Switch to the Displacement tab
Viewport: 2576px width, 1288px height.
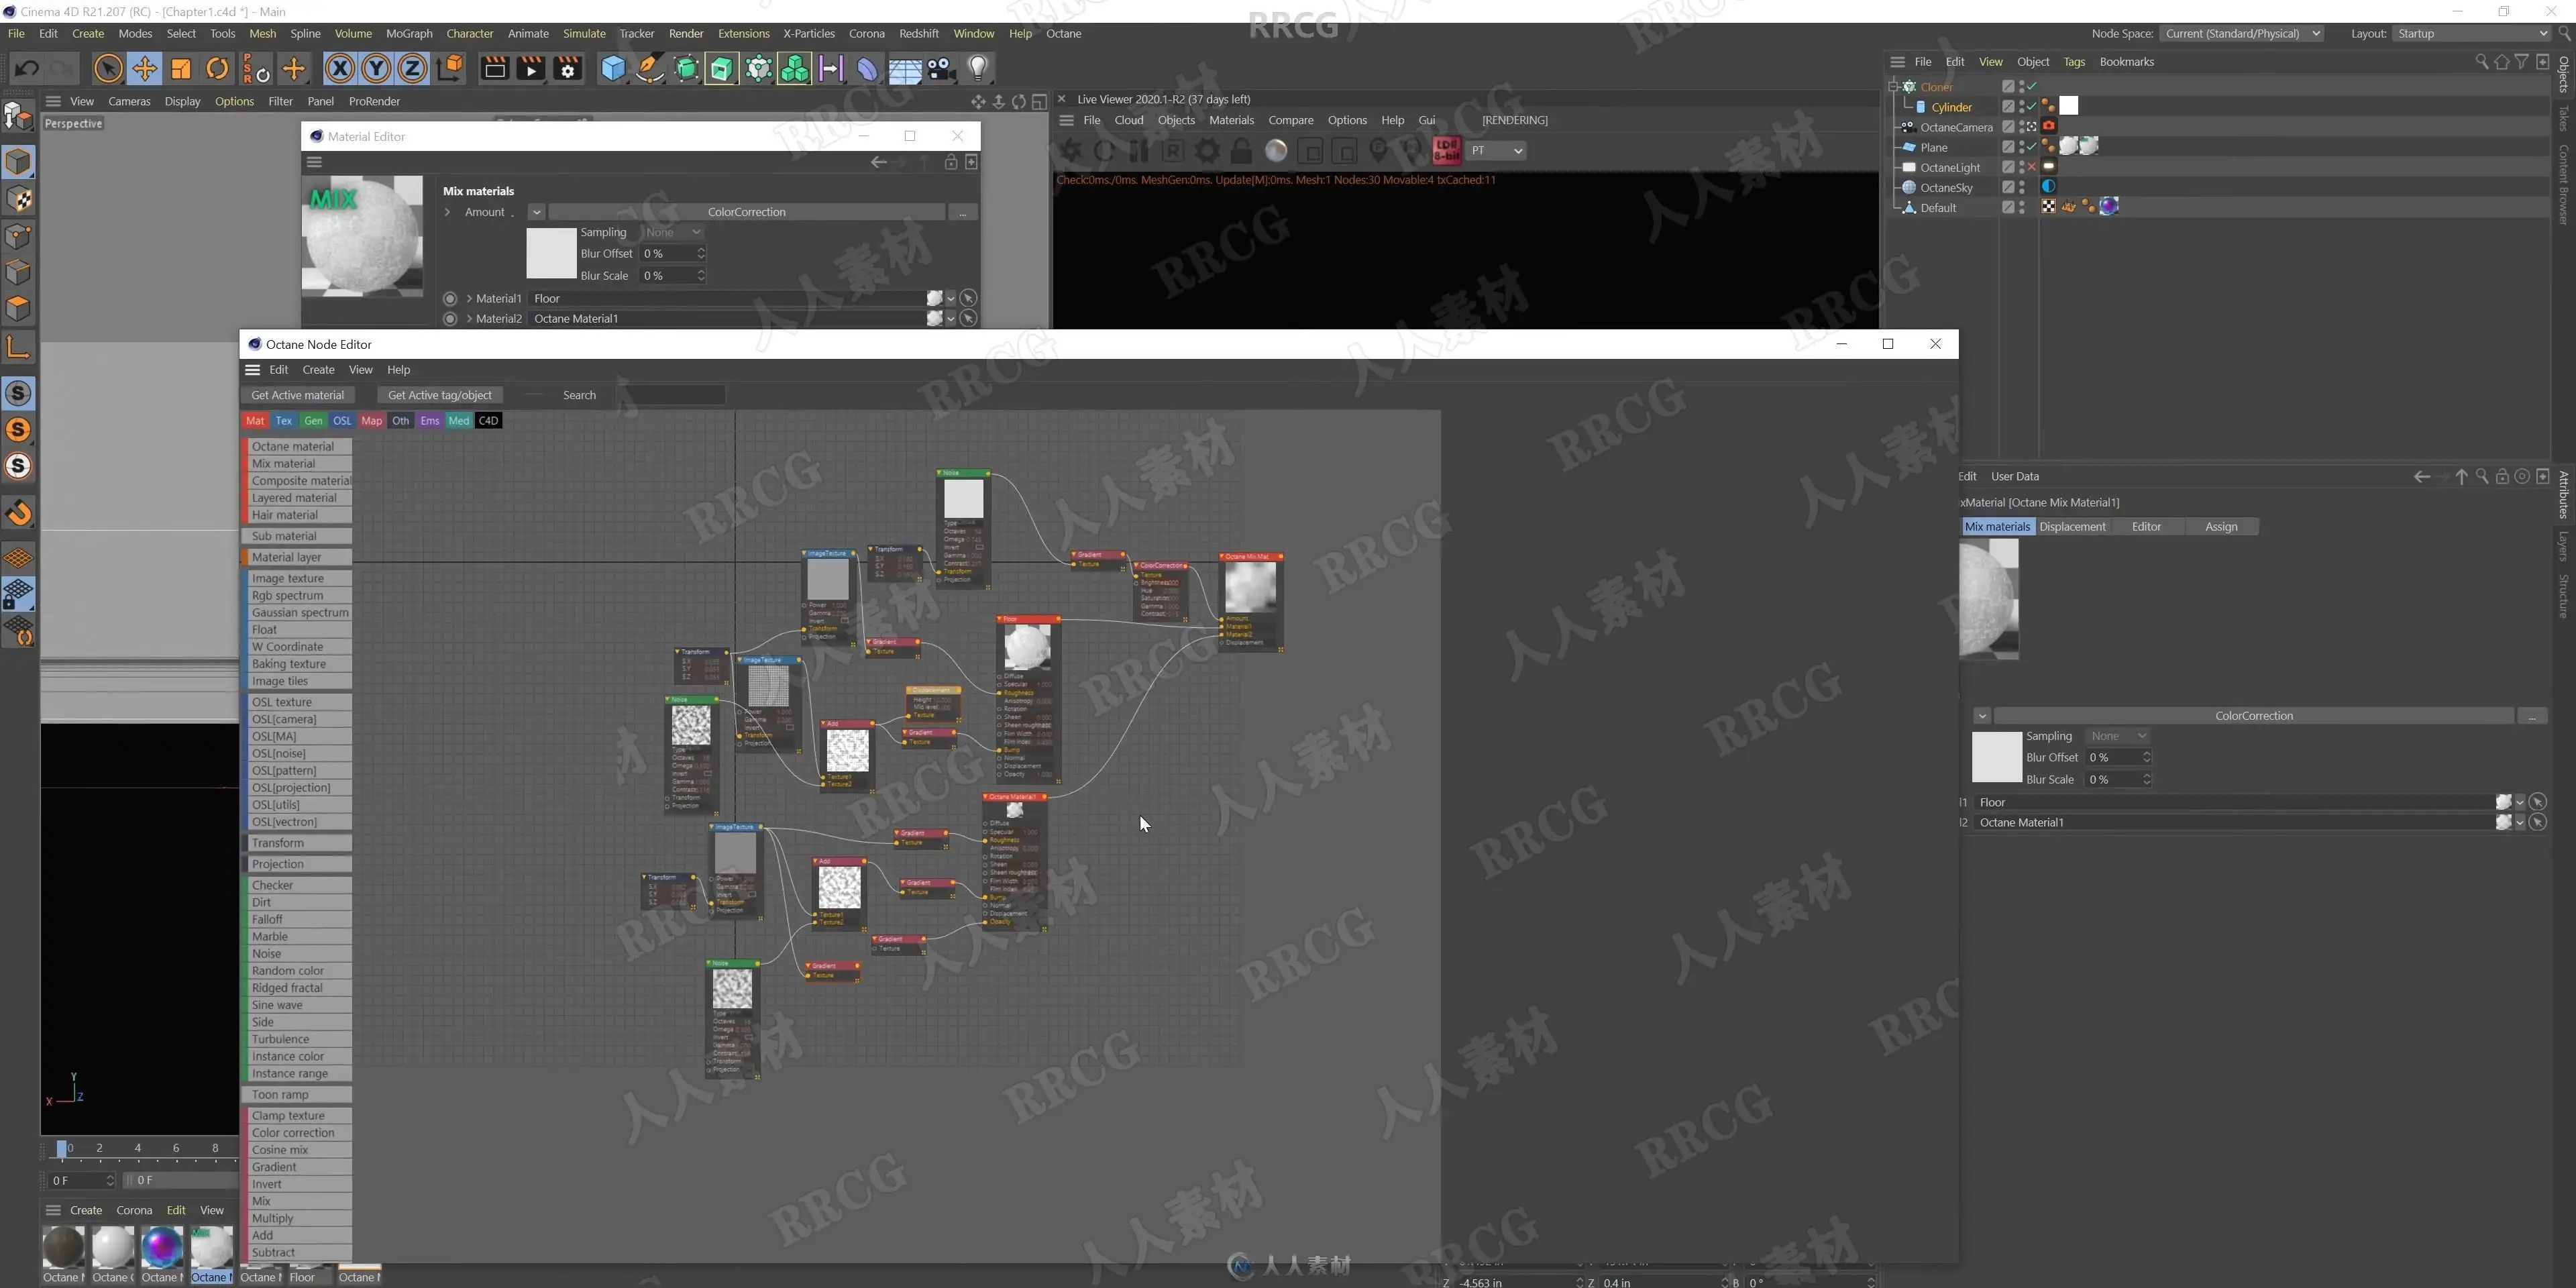pyautogui.click(x=2072, y=526)
